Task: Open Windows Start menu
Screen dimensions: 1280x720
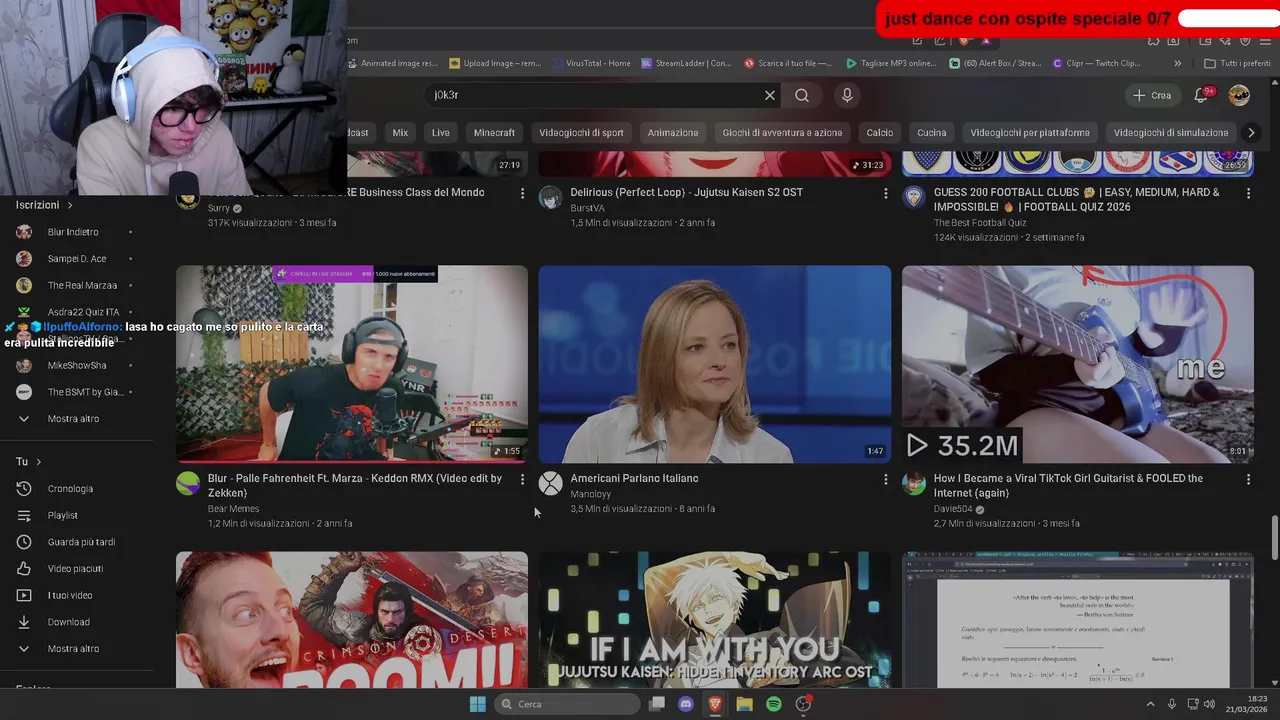Action: [x=478, y=704]
